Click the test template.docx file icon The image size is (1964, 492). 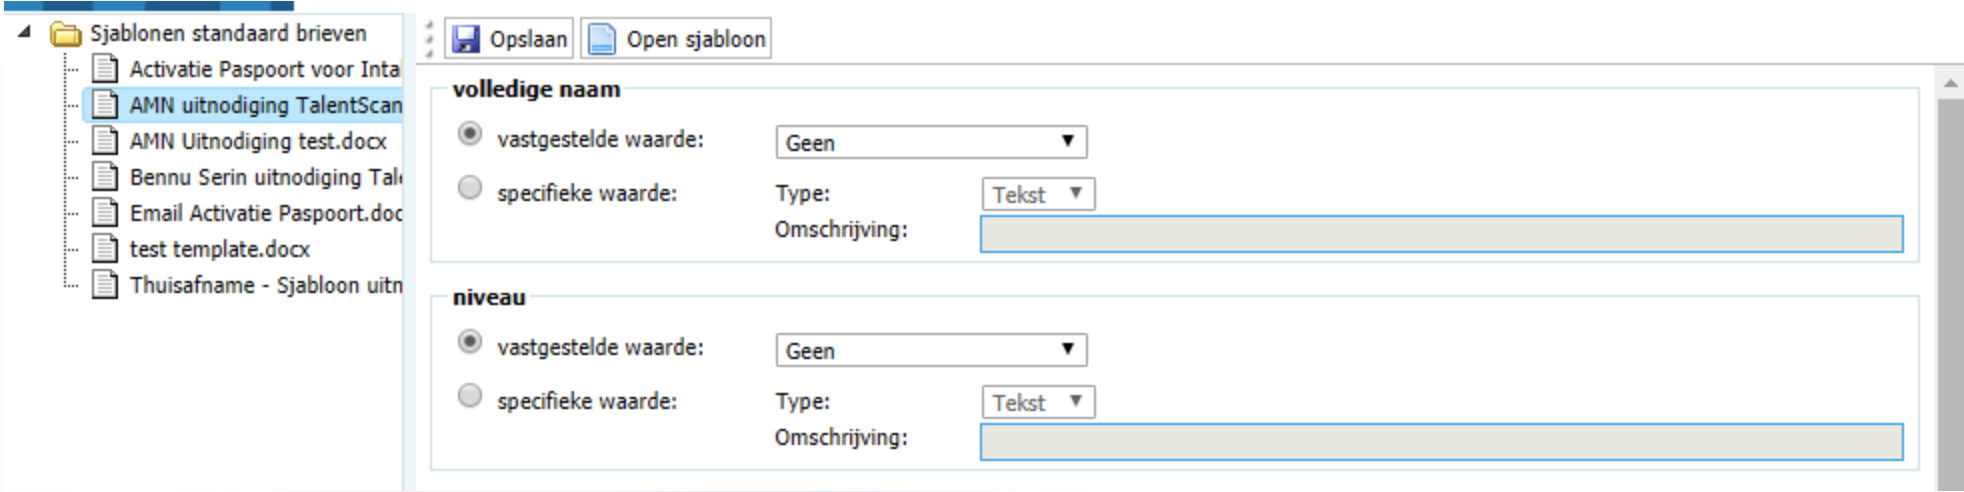coord(105,249)
